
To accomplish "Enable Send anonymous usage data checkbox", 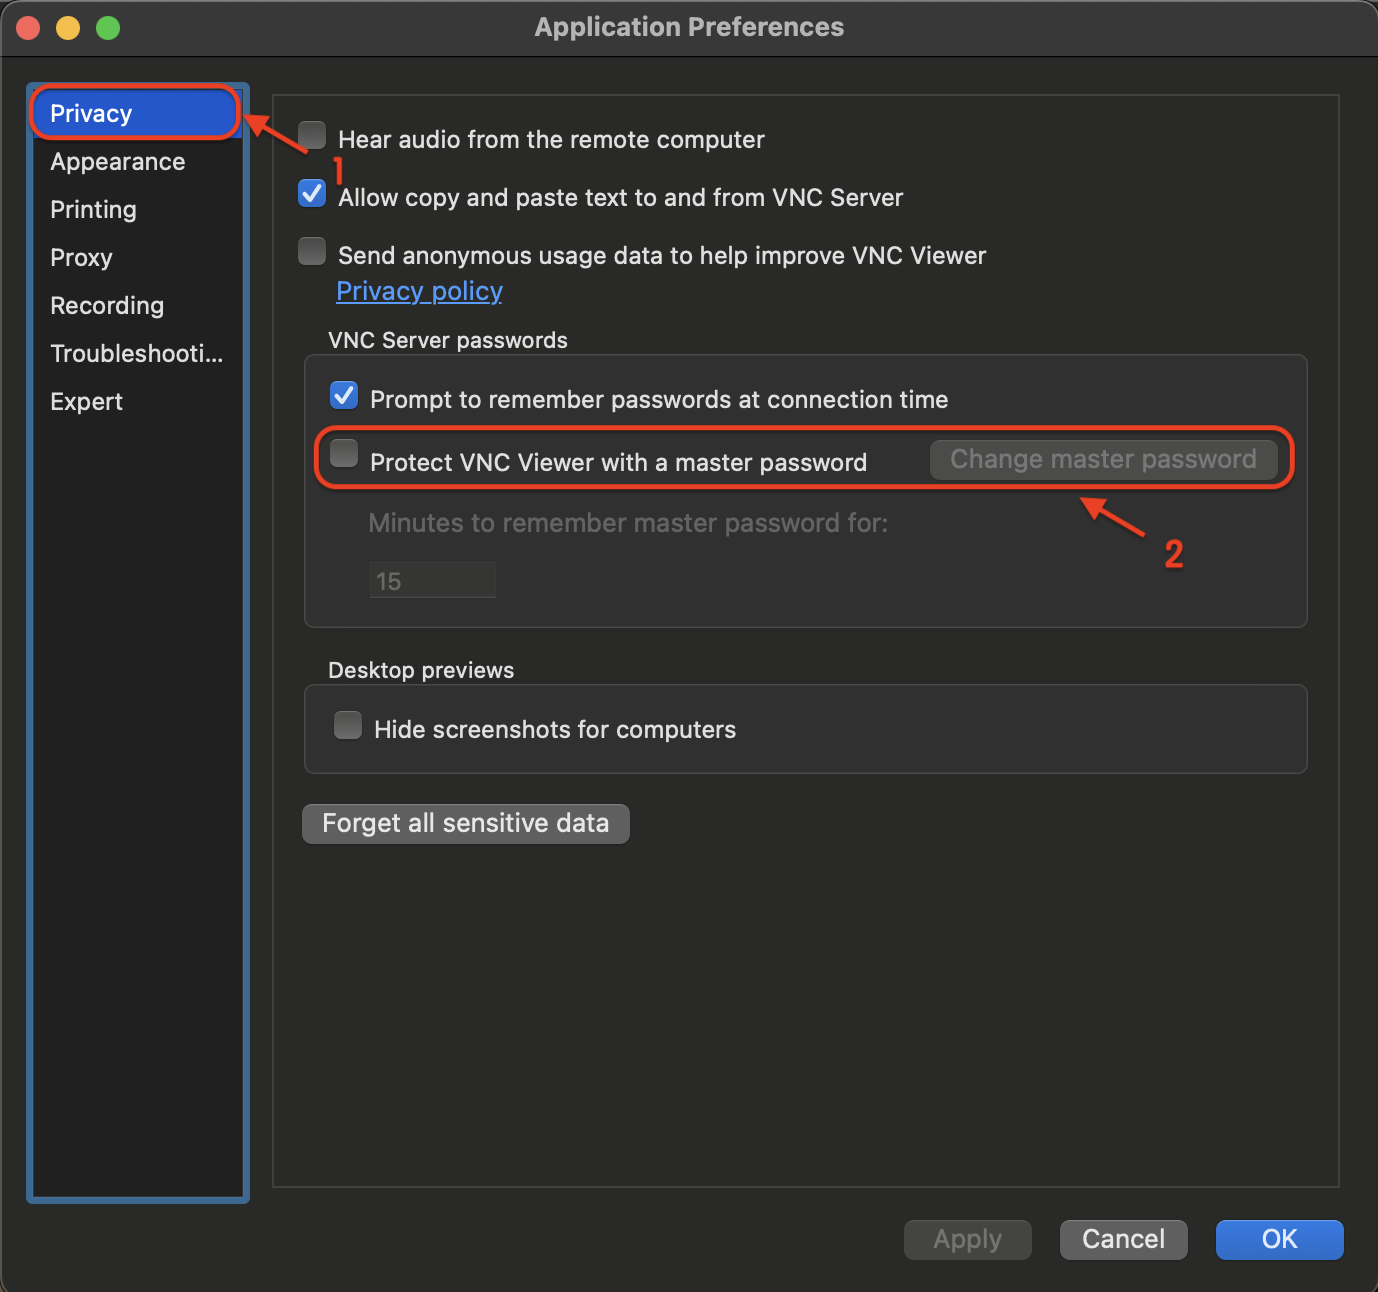I will pos(312,251).
